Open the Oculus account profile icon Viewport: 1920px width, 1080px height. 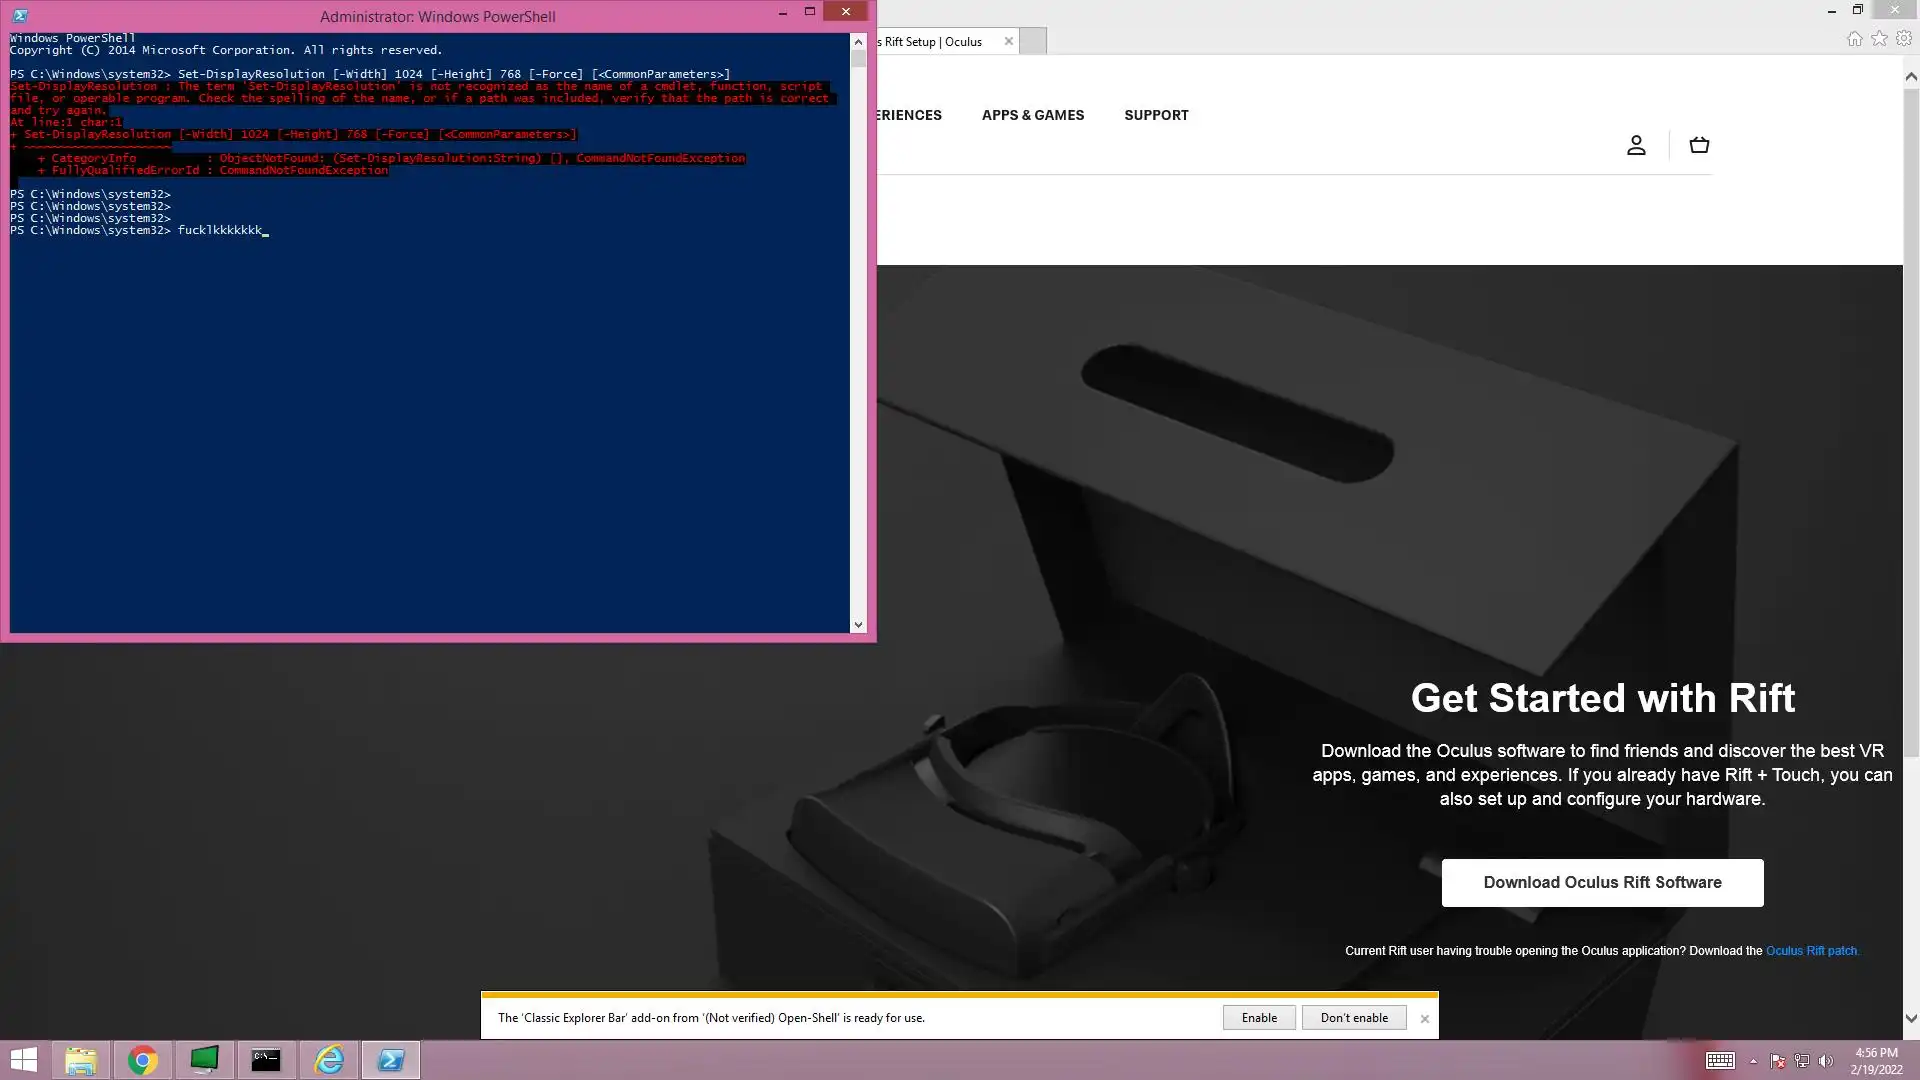pos(1636,145)
